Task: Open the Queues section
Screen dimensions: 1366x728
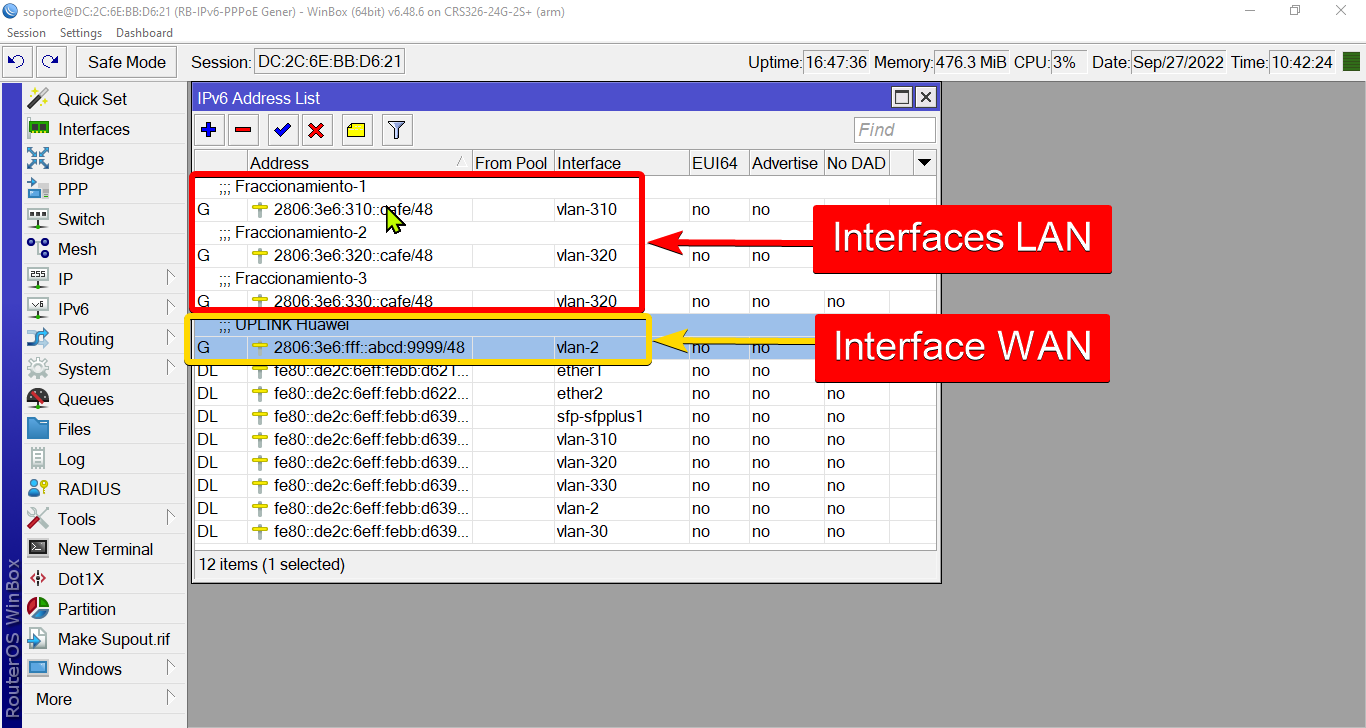Action: [x=85, y=399]
